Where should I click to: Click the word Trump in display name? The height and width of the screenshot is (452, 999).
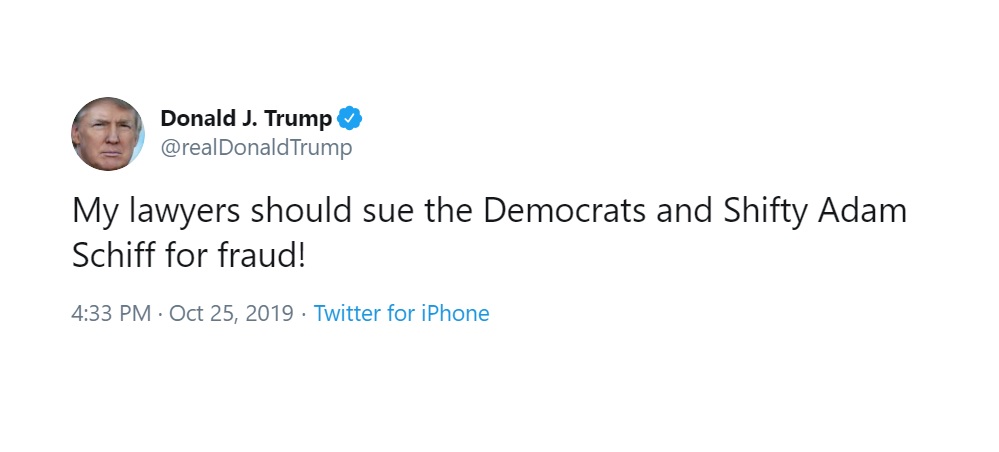tap(298, 119)
